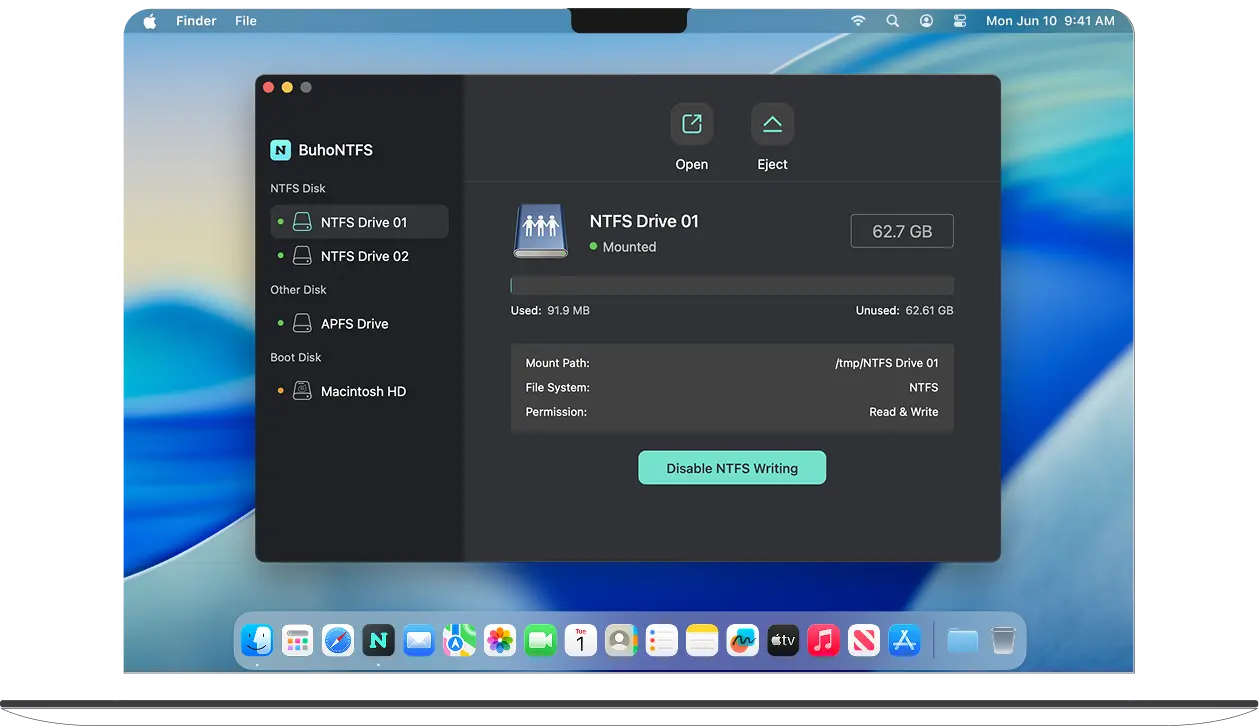Click the BuhoNTFS logo icon
This screenshot has height=728, width=1259.
coord(281,150)
